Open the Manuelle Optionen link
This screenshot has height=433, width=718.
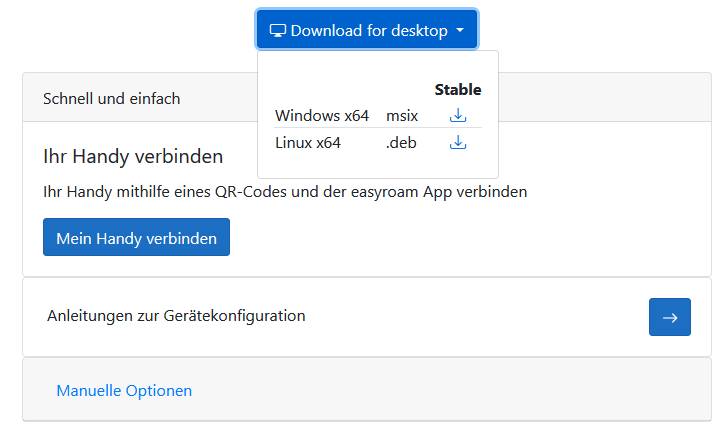click(124, 390)
